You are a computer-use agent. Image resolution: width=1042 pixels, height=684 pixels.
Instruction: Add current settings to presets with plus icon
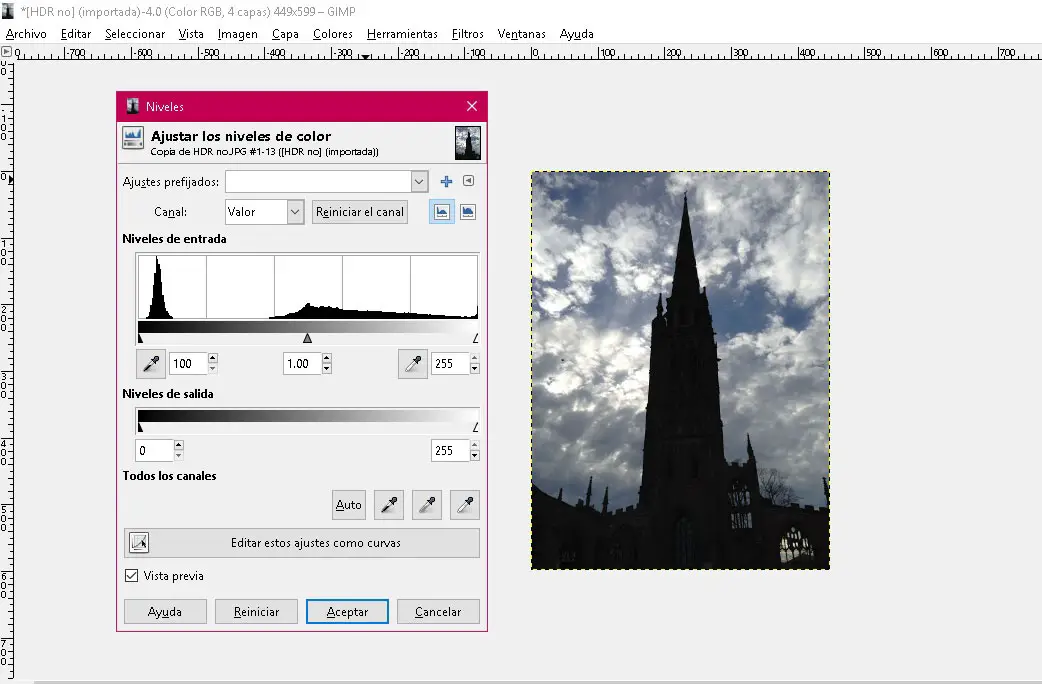coord(446,181)
